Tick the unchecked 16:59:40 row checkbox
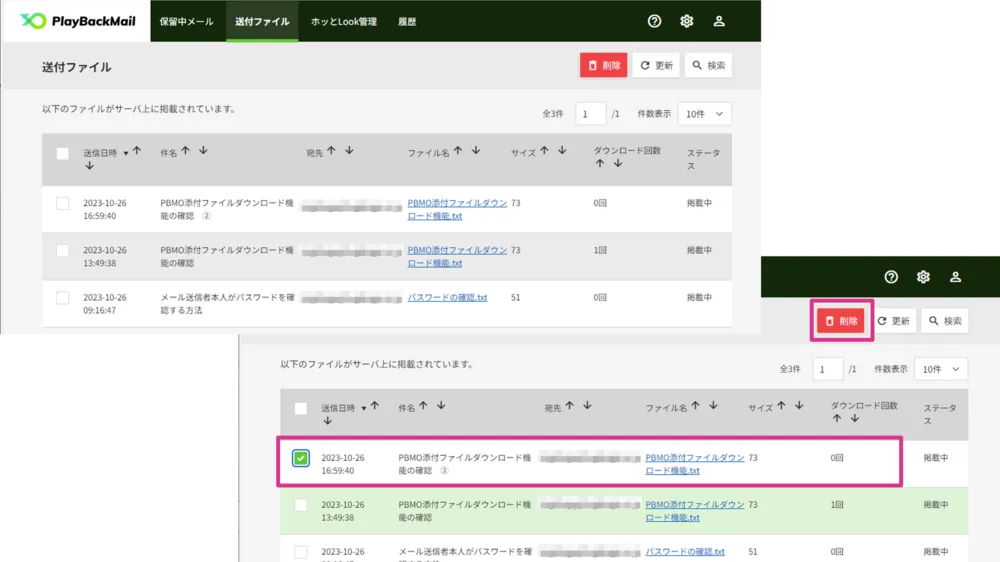This screenshot has width=1000, height=562. point(62,203)
